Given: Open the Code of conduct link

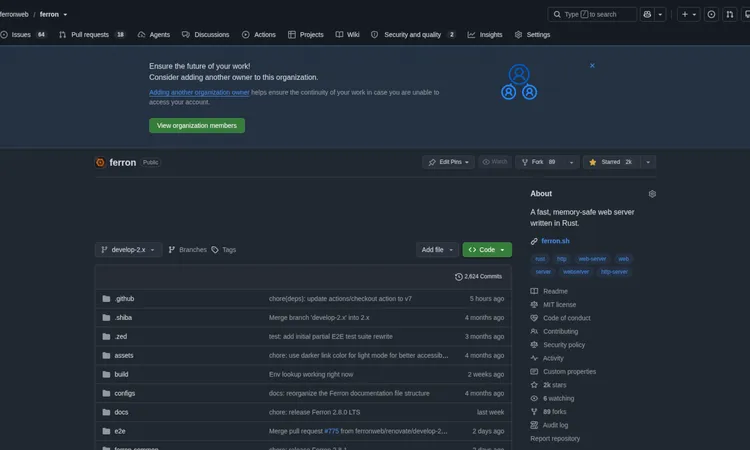Looking at the screenshot, I should 560,318.
